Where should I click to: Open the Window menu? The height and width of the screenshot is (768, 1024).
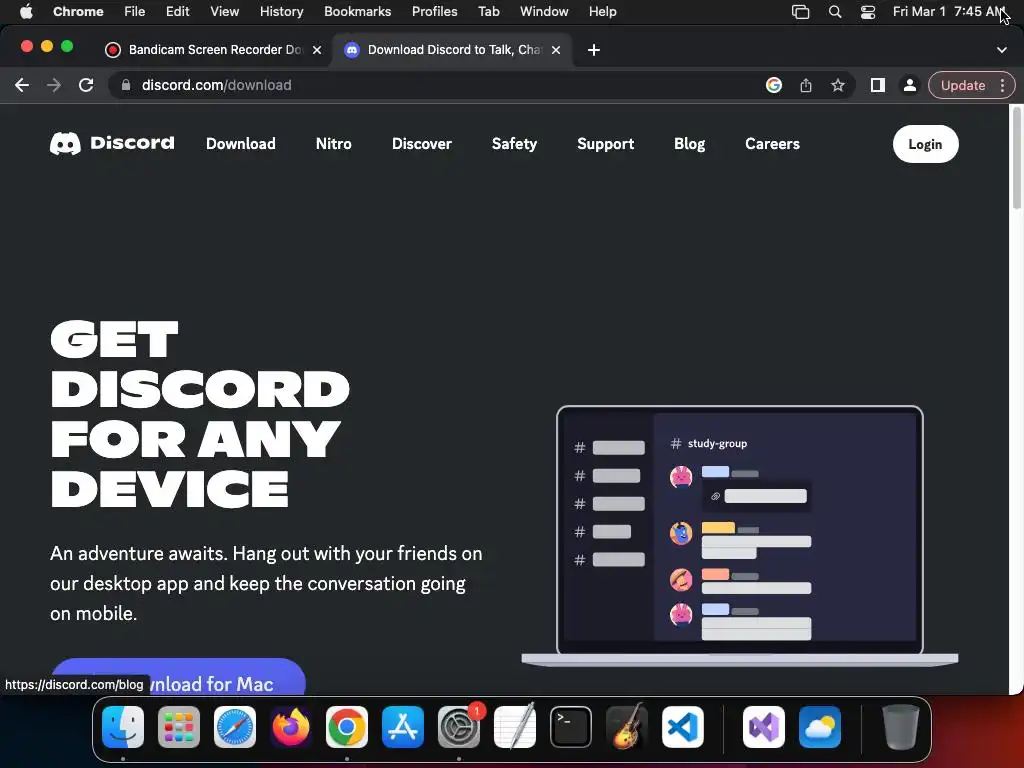pos(544,12)
